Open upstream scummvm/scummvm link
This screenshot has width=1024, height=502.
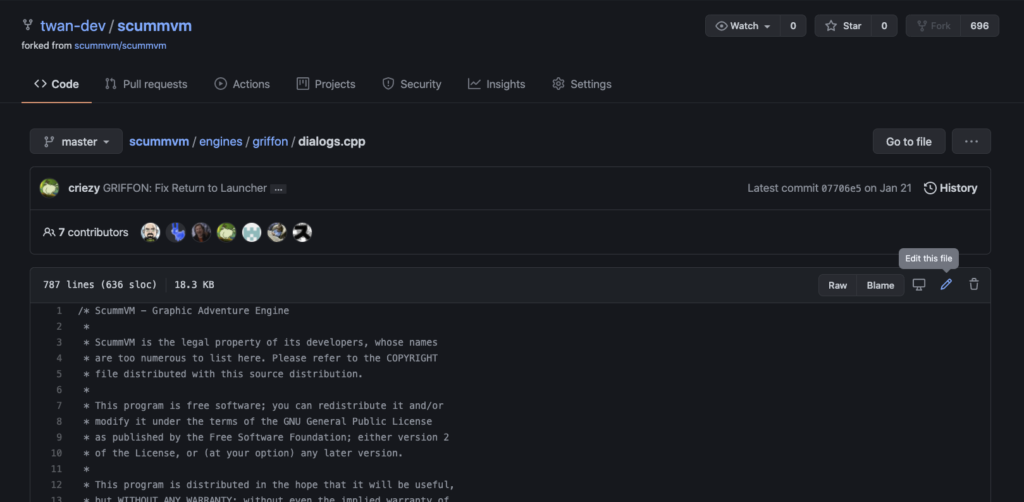click(120, 46)
